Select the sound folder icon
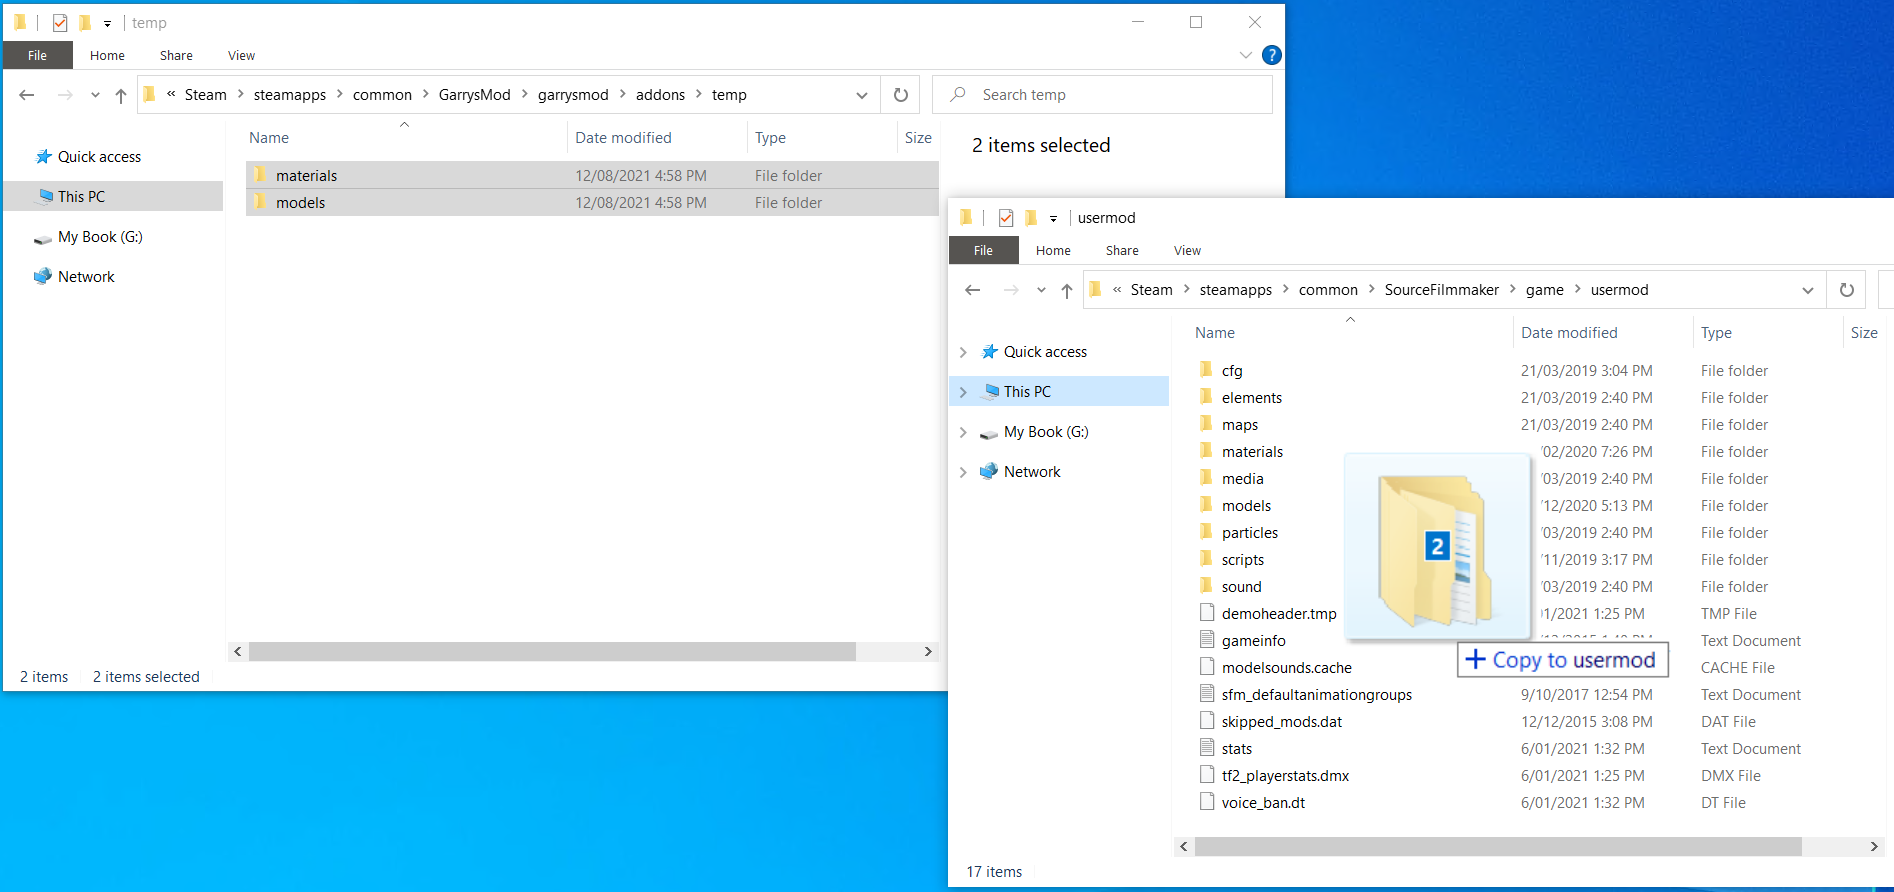The width and height of the screenshot is (1894, 892). tap(1206, 586)
